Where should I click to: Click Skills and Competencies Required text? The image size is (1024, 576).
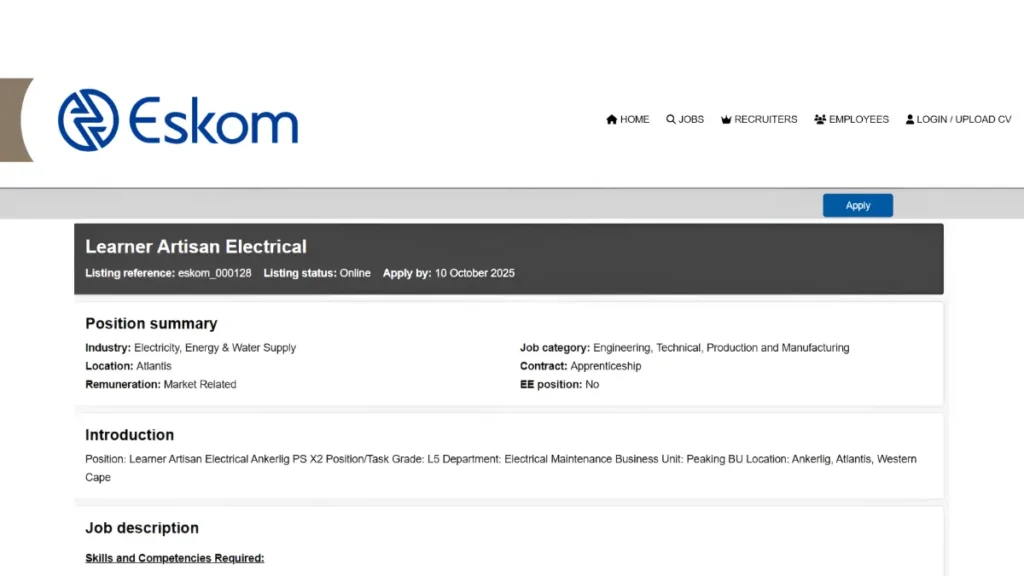(175, 558)
